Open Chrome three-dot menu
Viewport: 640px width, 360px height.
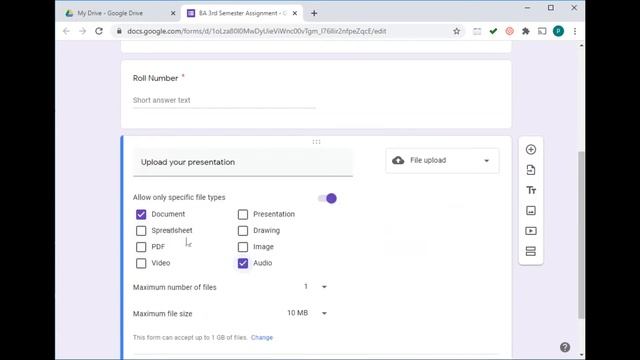[575, 31]
